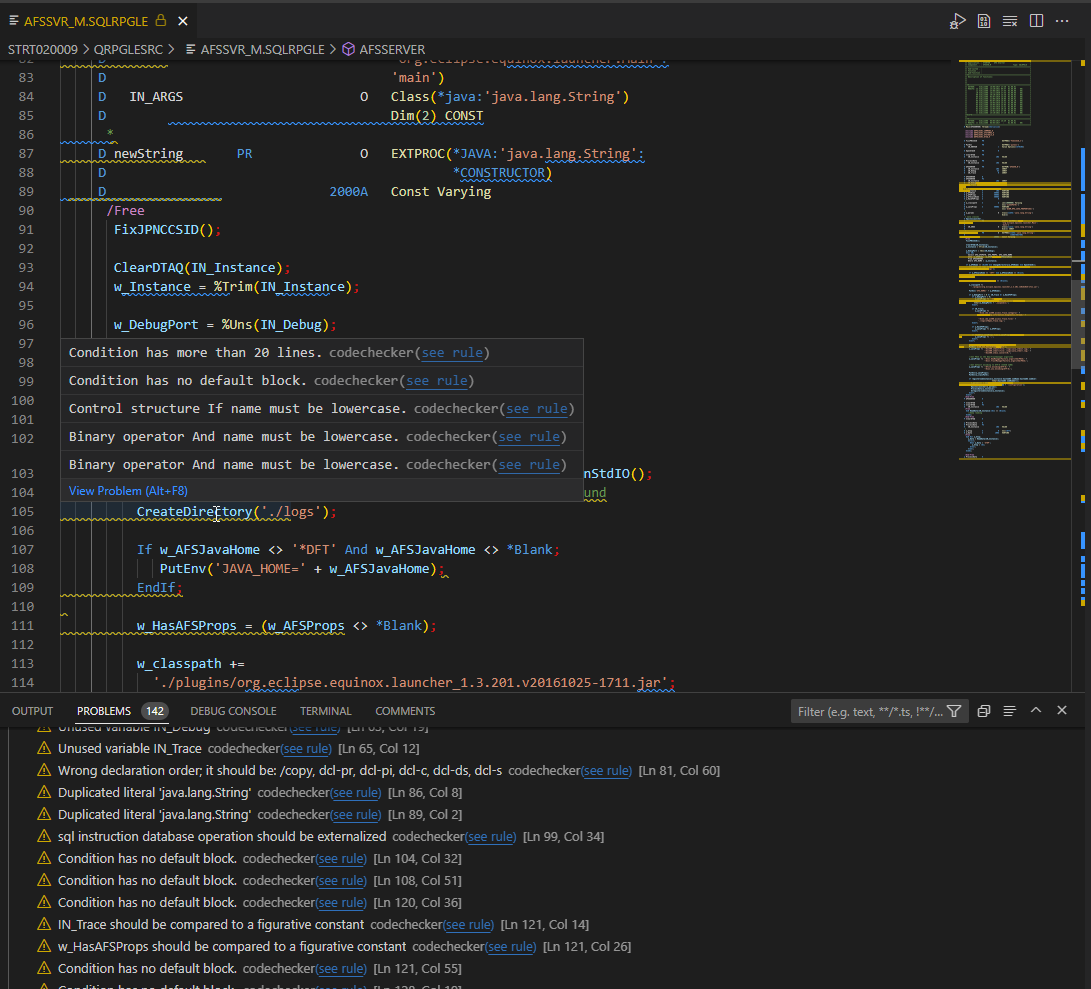
Task: Open More Actions via the ellipsis icon
Action: coord(1062,20)
